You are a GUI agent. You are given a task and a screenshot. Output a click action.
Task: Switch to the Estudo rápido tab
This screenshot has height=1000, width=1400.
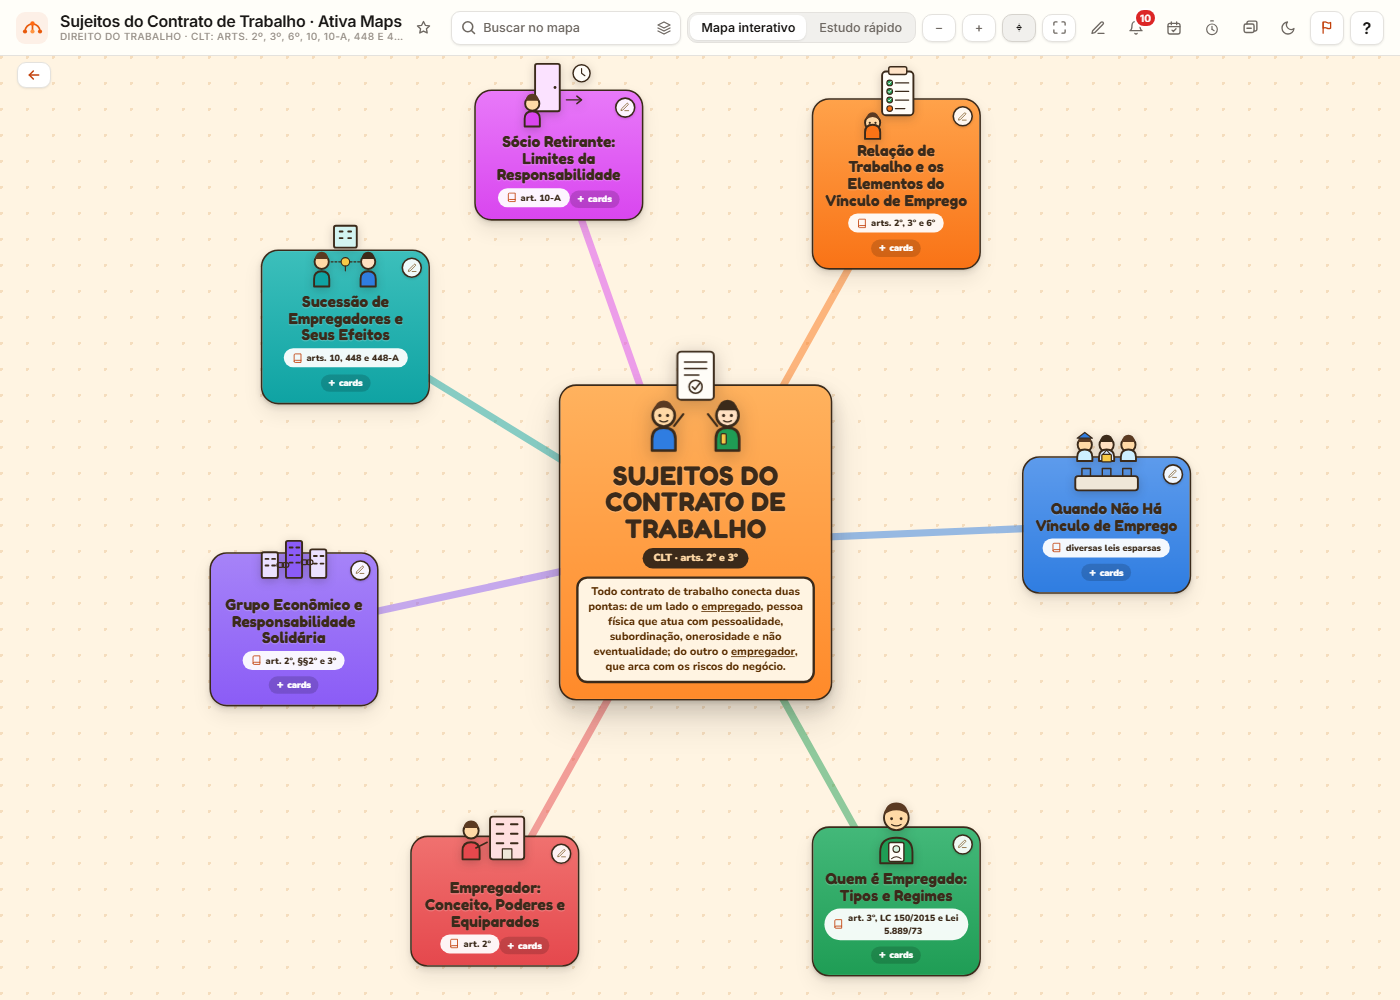tap(860, 28)
